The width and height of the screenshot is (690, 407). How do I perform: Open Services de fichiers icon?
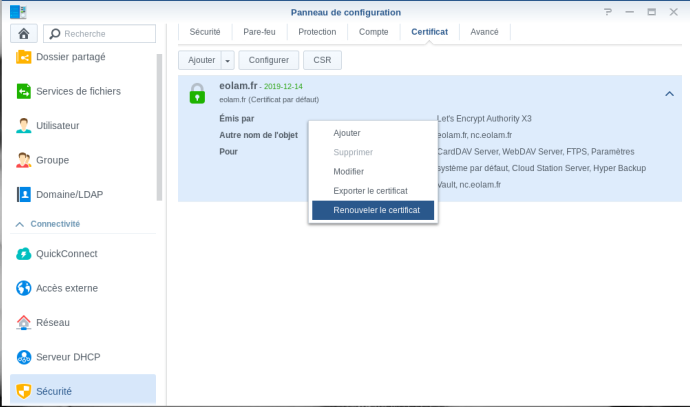[24, 91]
